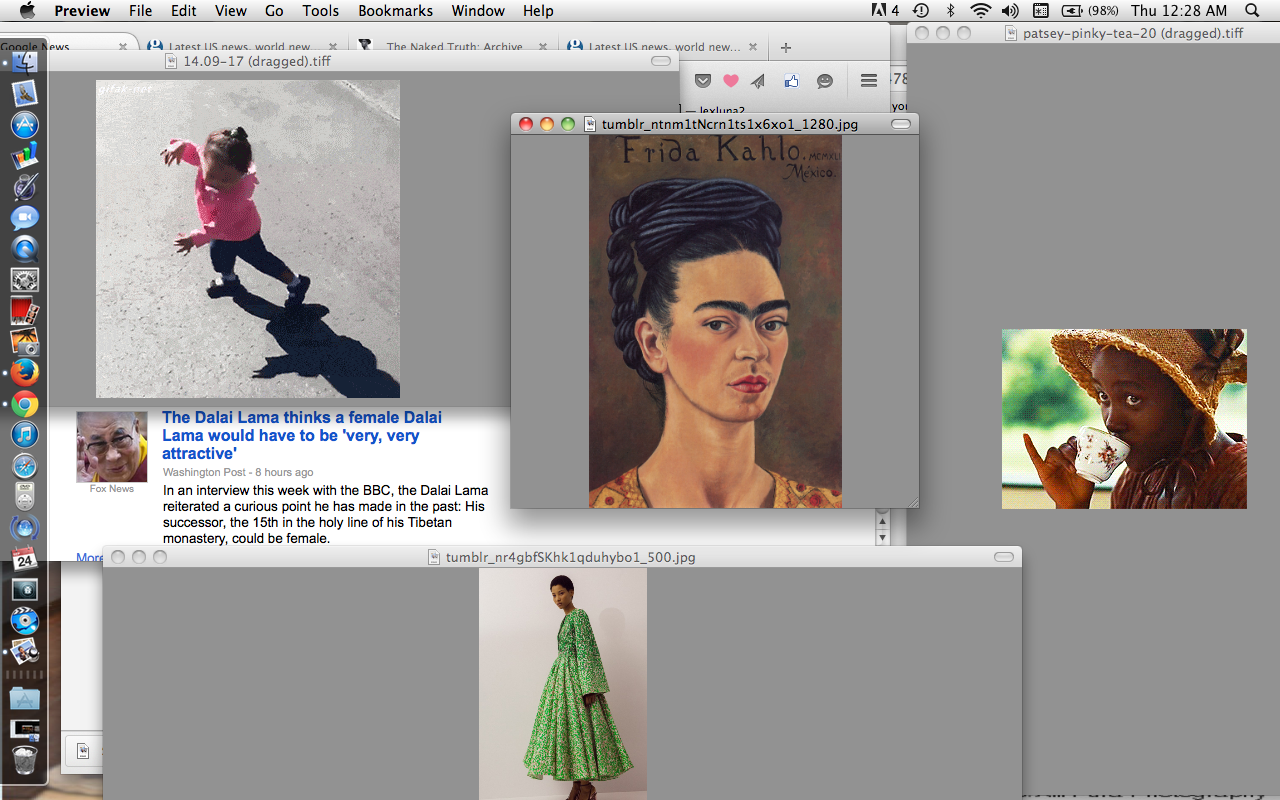Switch to Firefox in the Dock
Screen dimensions: 1280x800
(x=25, y=373)
